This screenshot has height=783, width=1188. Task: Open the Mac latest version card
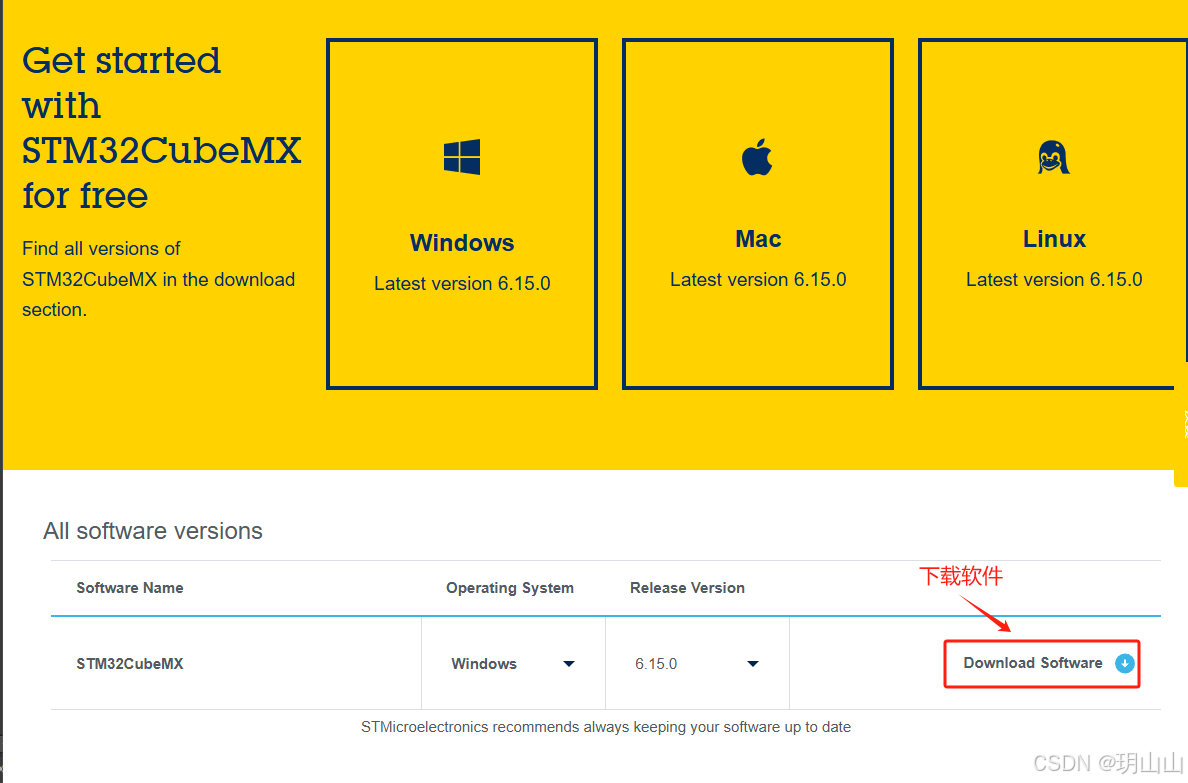tap(758, 214)
